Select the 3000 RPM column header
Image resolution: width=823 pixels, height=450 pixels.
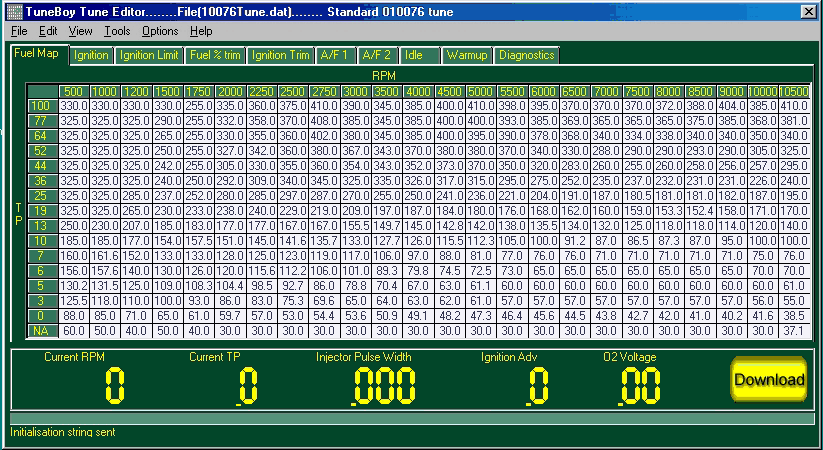356,91
